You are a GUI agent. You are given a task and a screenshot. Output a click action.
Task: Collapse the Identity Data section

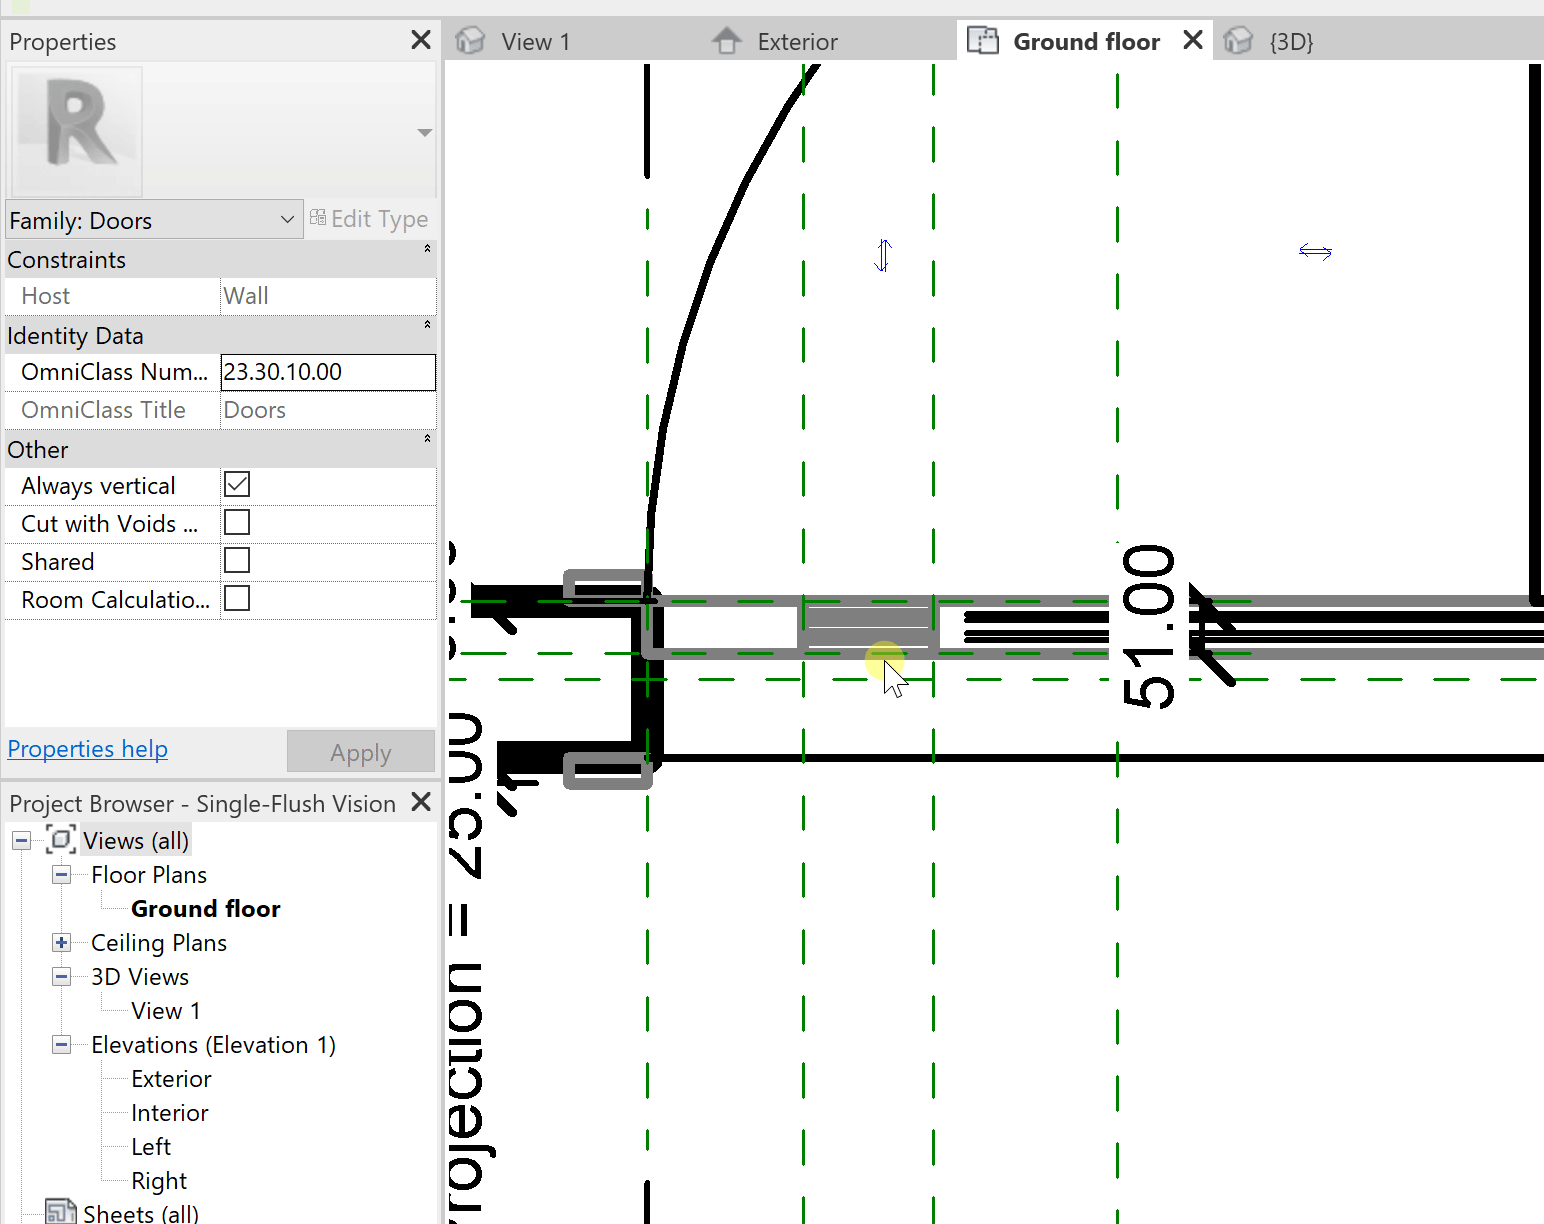427,325
